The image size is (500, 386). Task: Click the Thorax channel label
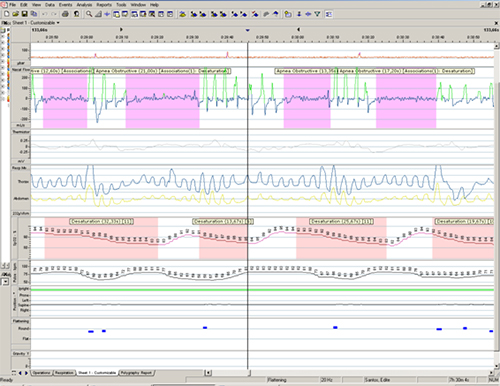pos(23,182)
